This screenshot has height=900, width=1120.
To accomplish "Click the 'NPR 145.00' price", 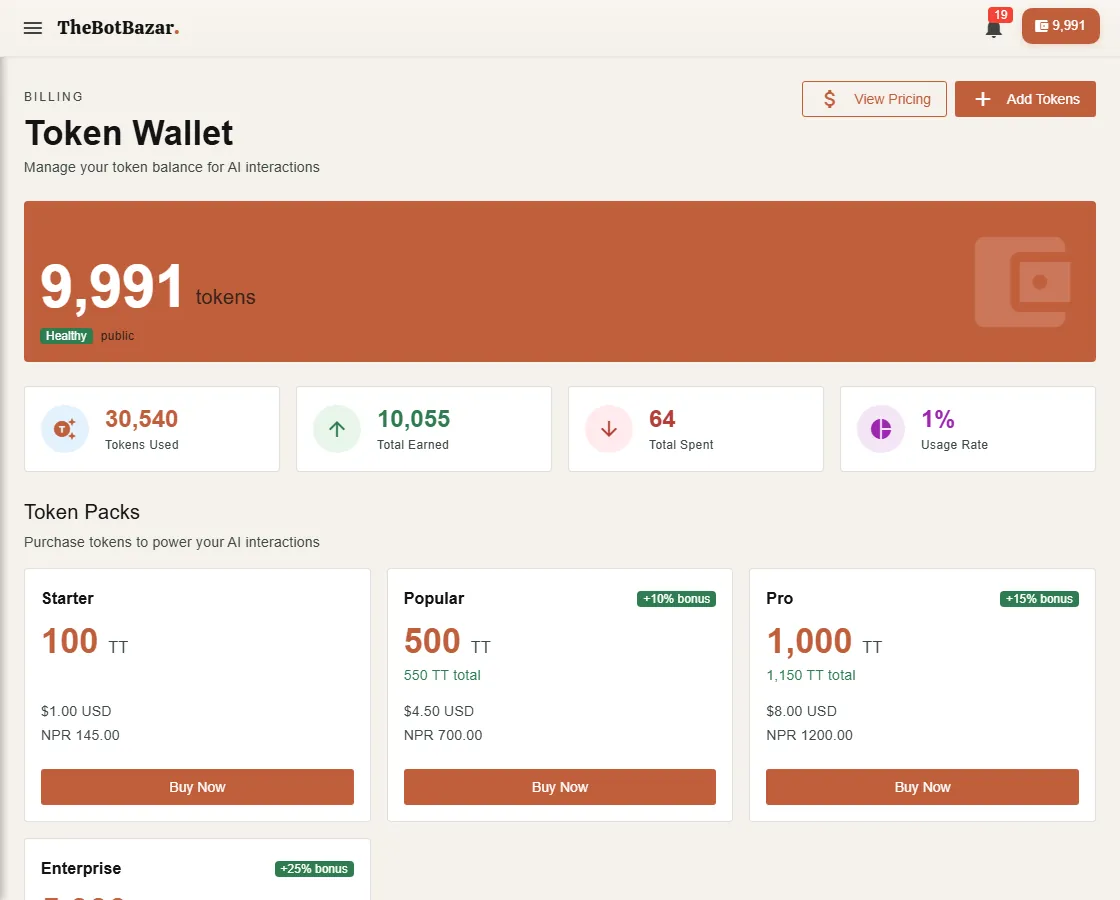I will tap(80, 735).
